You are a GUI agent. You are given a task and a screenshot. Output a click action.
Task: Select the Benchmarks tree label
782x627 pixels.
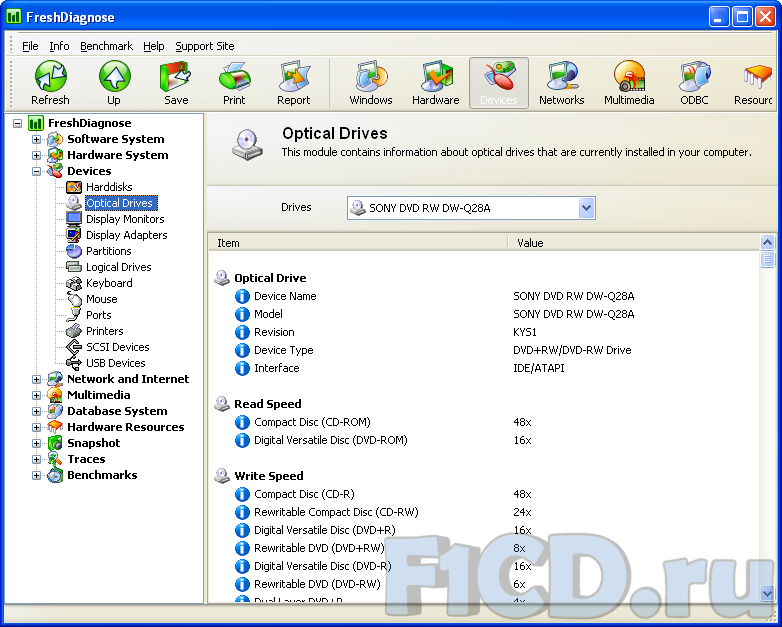click(x=102, y=475)
